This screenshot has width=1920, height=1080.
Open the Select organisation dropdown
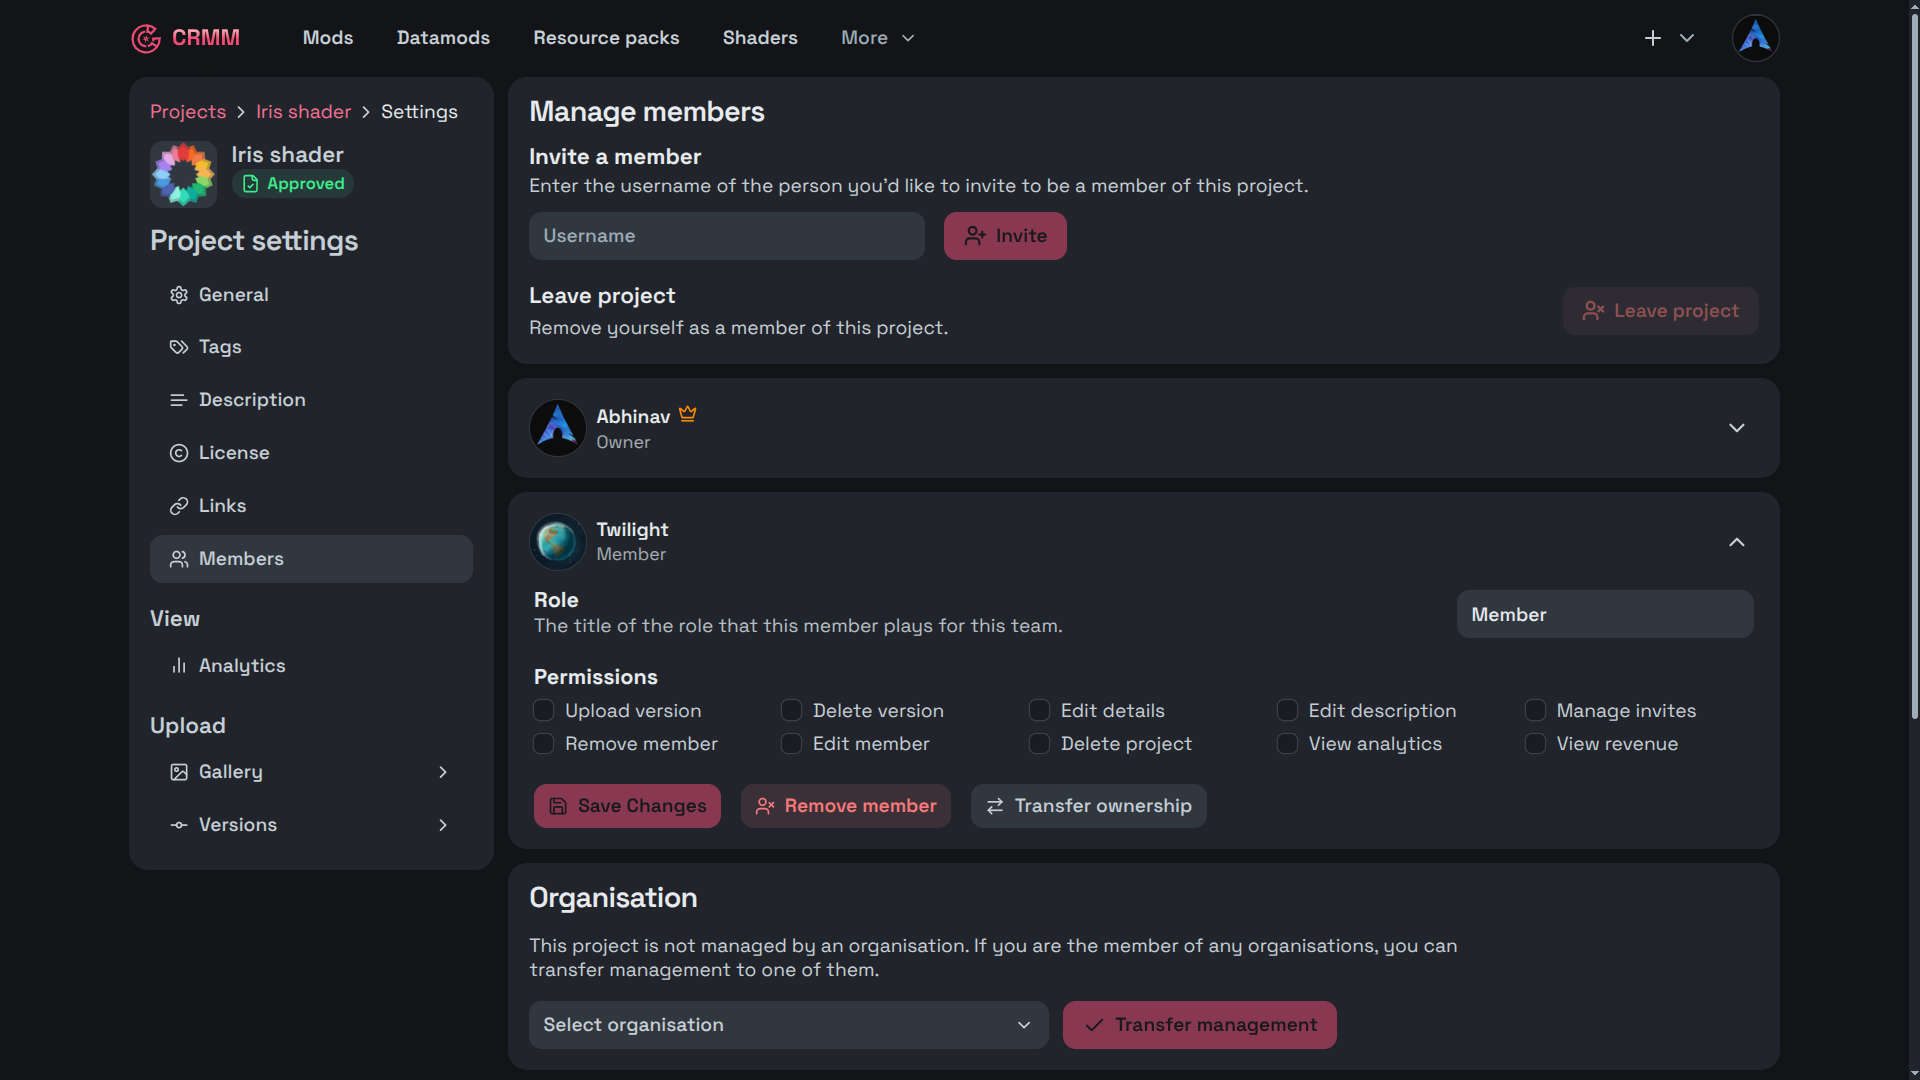(x=788, y=1025)
